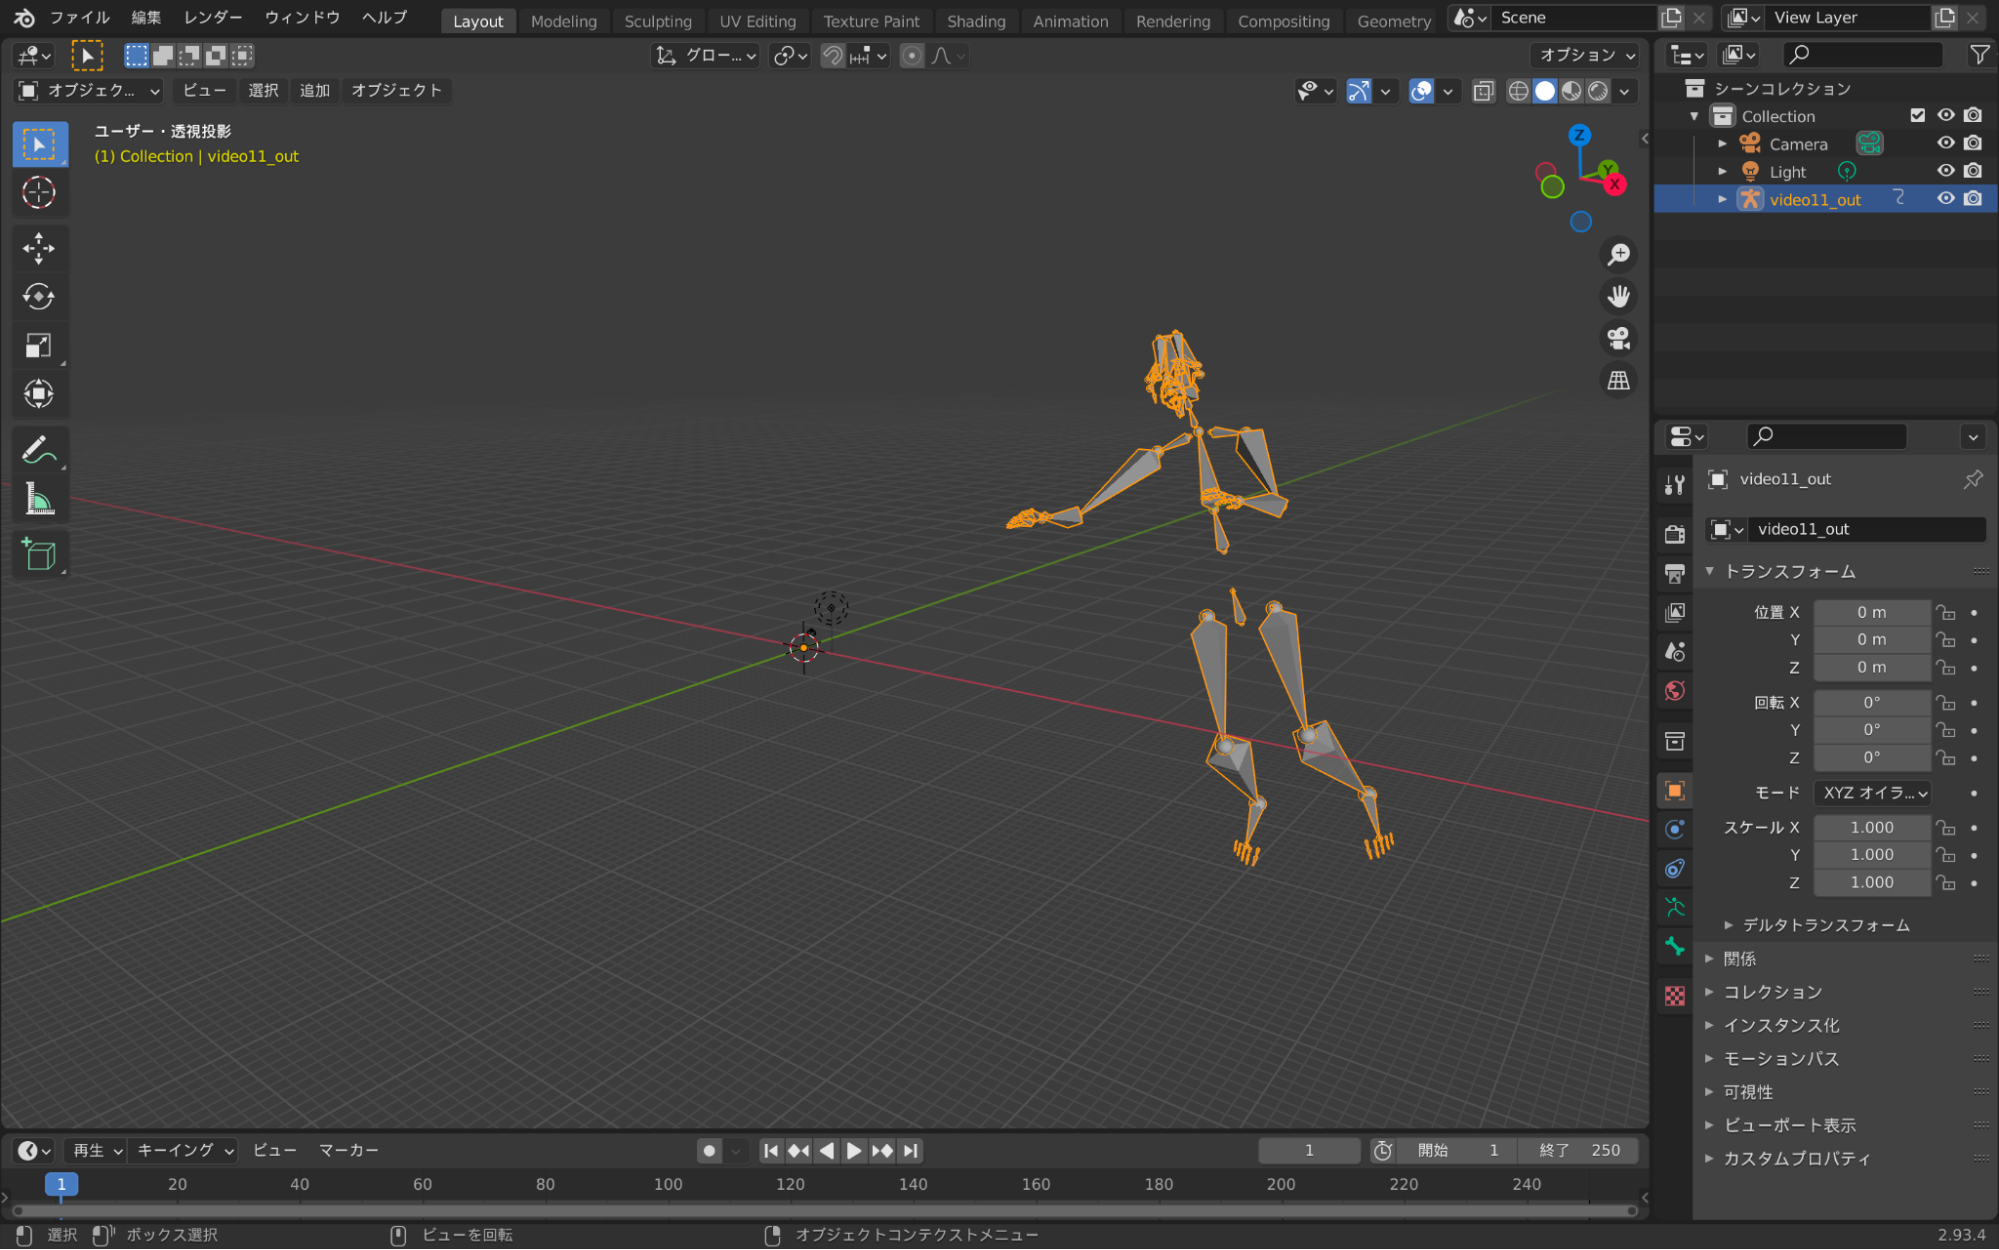
Task: Click the pan view hand icon
Action: click(1618, 297)
